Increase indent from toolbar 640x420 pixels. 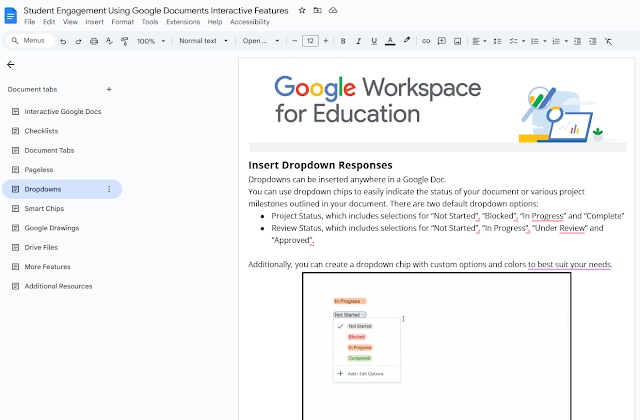click(593, 41)
